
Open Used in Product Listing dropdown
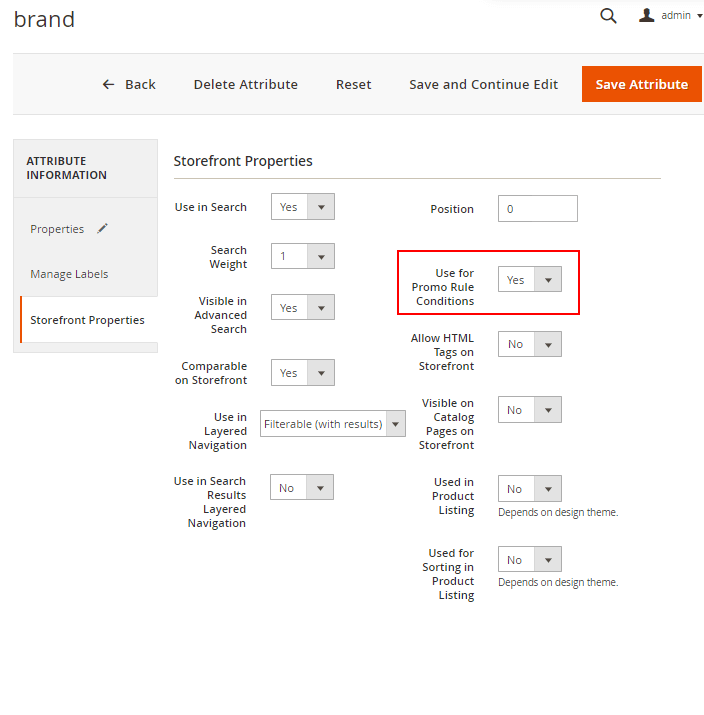pyautogui.click(x=529, y=489)
